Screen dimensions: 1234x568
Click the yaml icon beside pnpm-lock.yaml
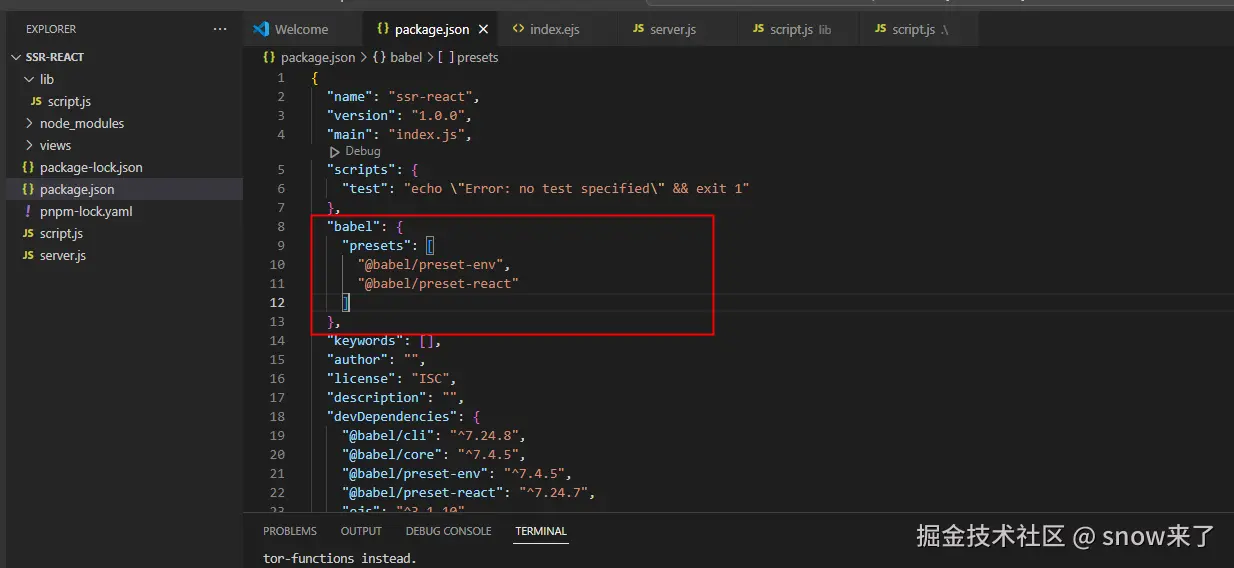point(28,211)
